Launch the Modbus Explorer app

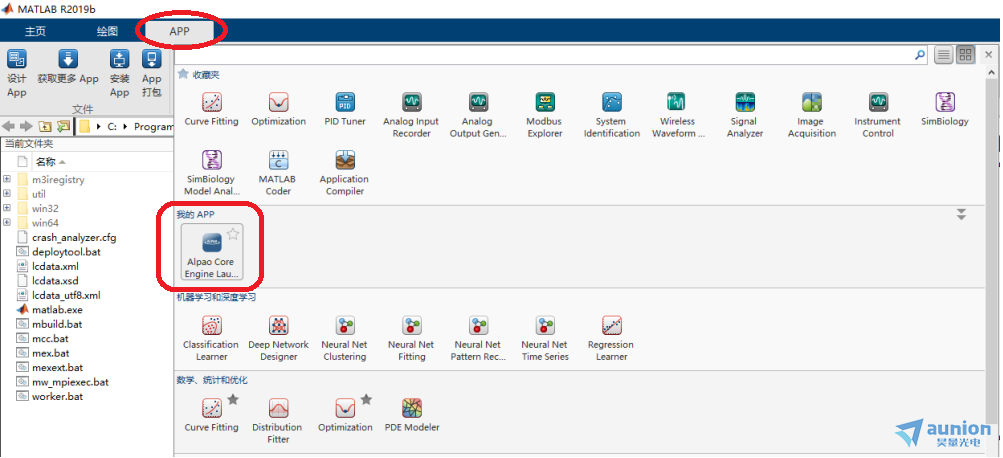[x=544, y=115]
